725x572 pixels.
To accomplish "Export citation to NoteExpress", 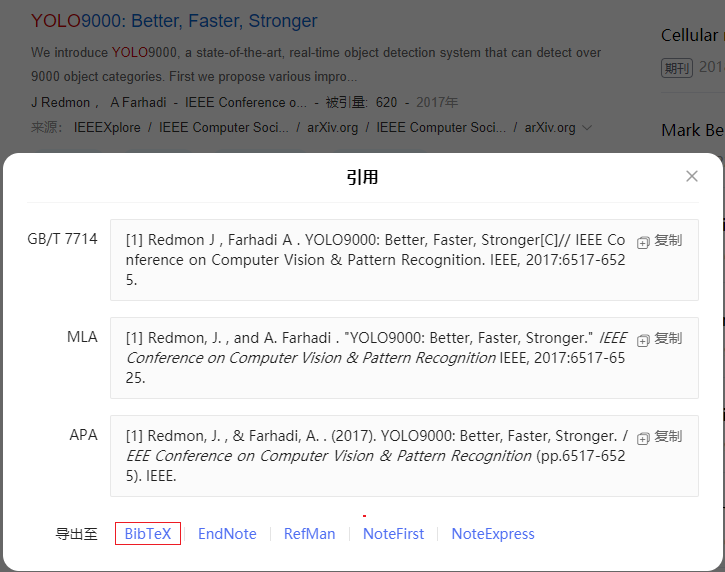I will (x=493, y=534).
